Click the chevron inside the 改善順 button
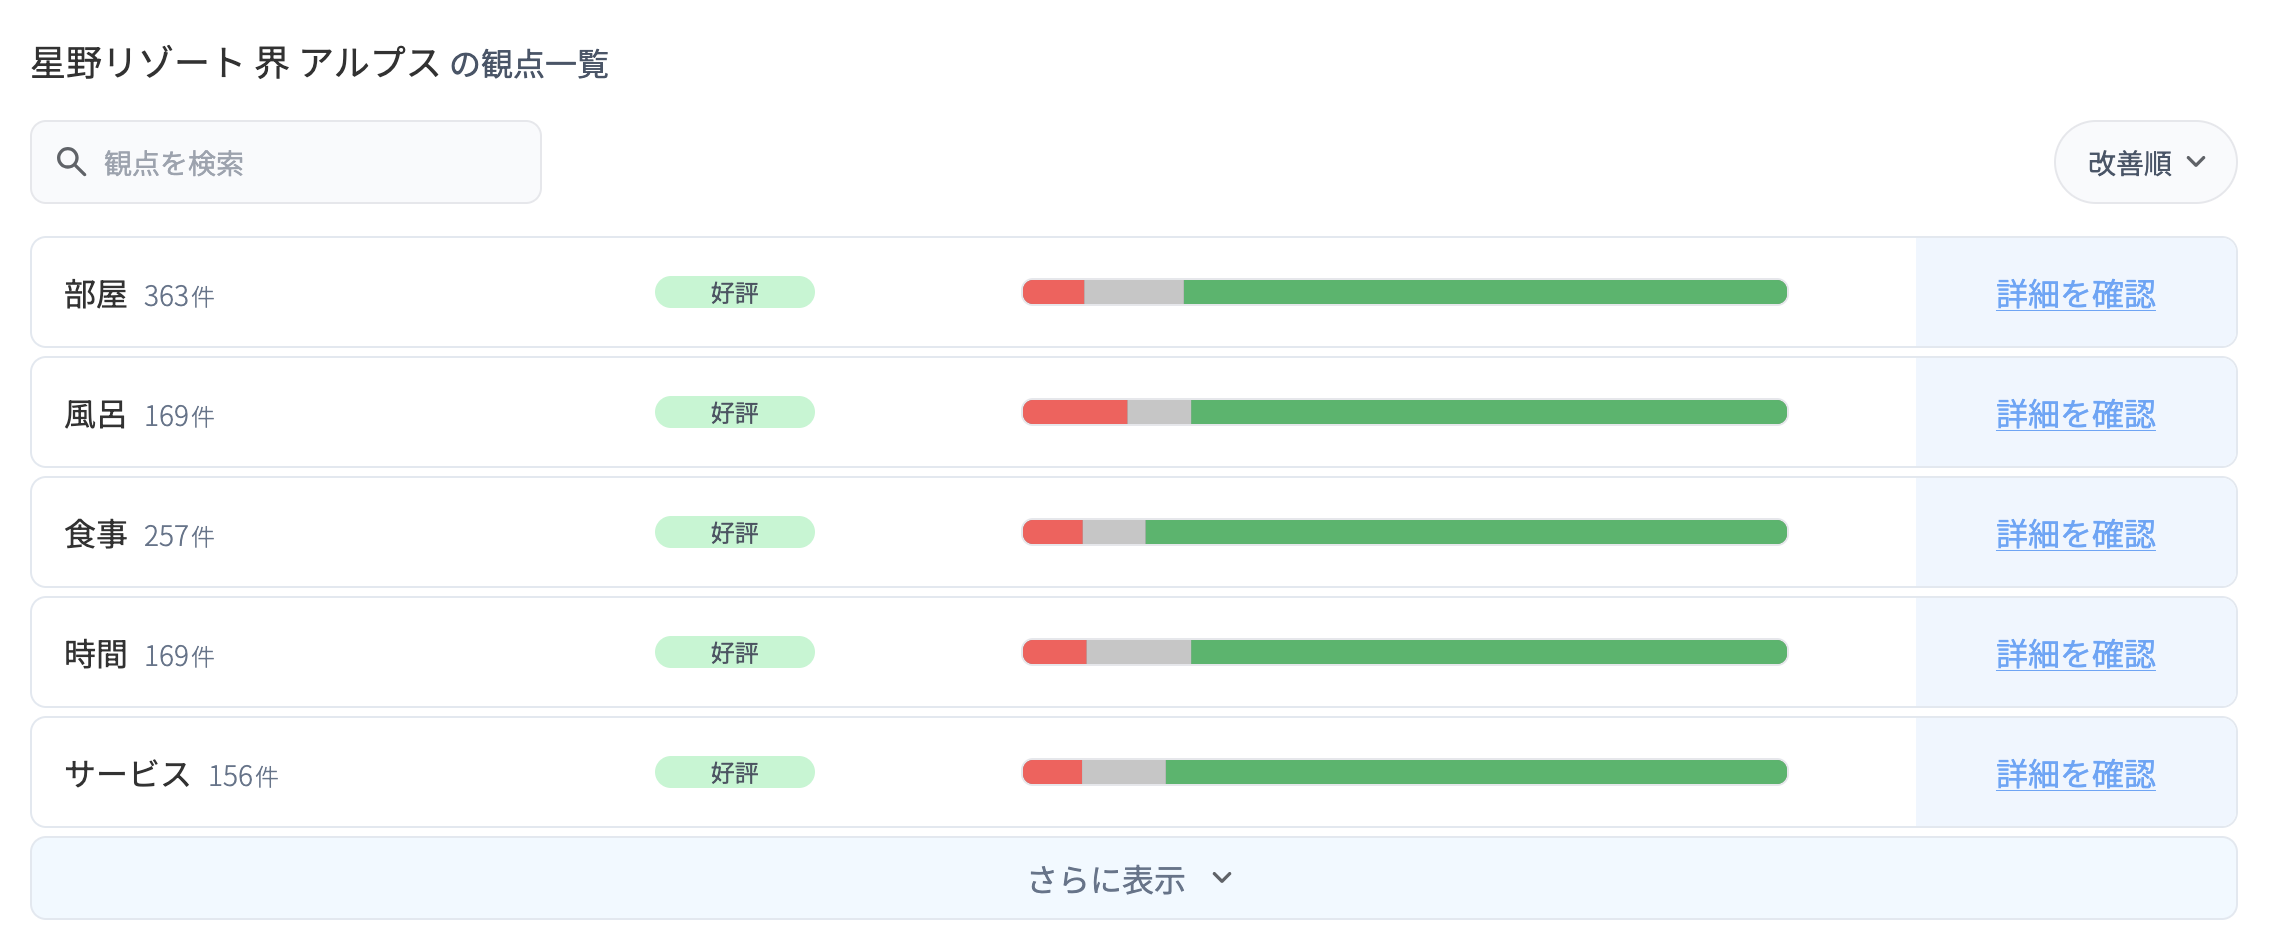 click(2196, 161)
